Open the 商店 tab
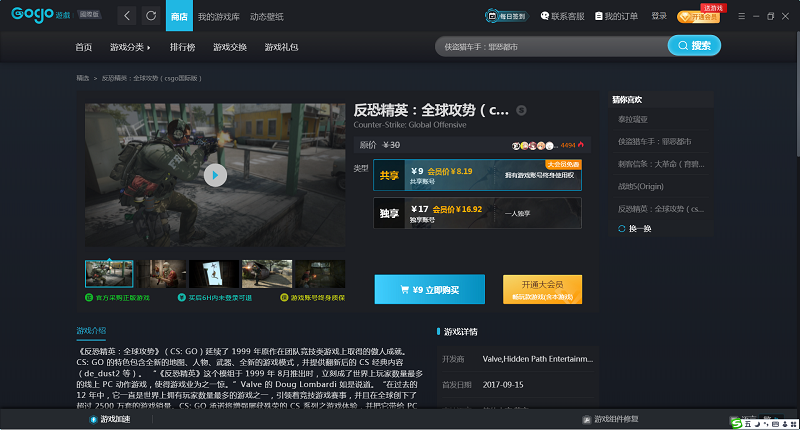 click(179, 16)
